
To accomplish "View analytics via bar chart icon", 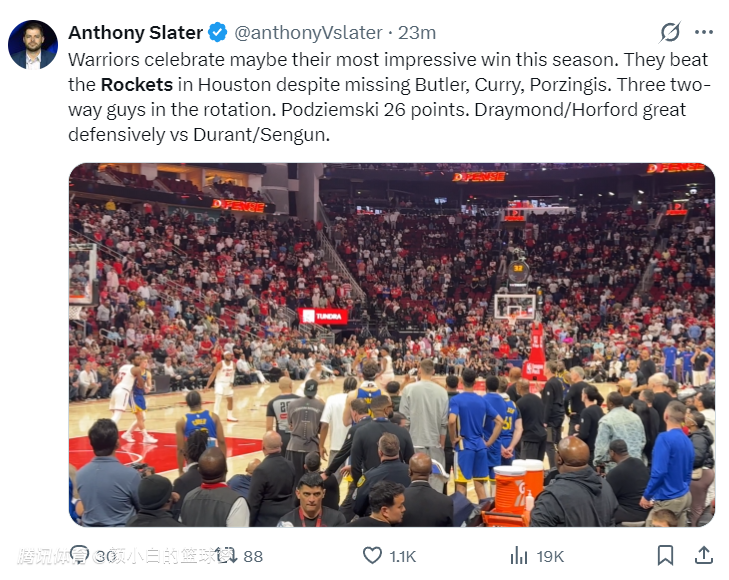I will pos(519,555).
